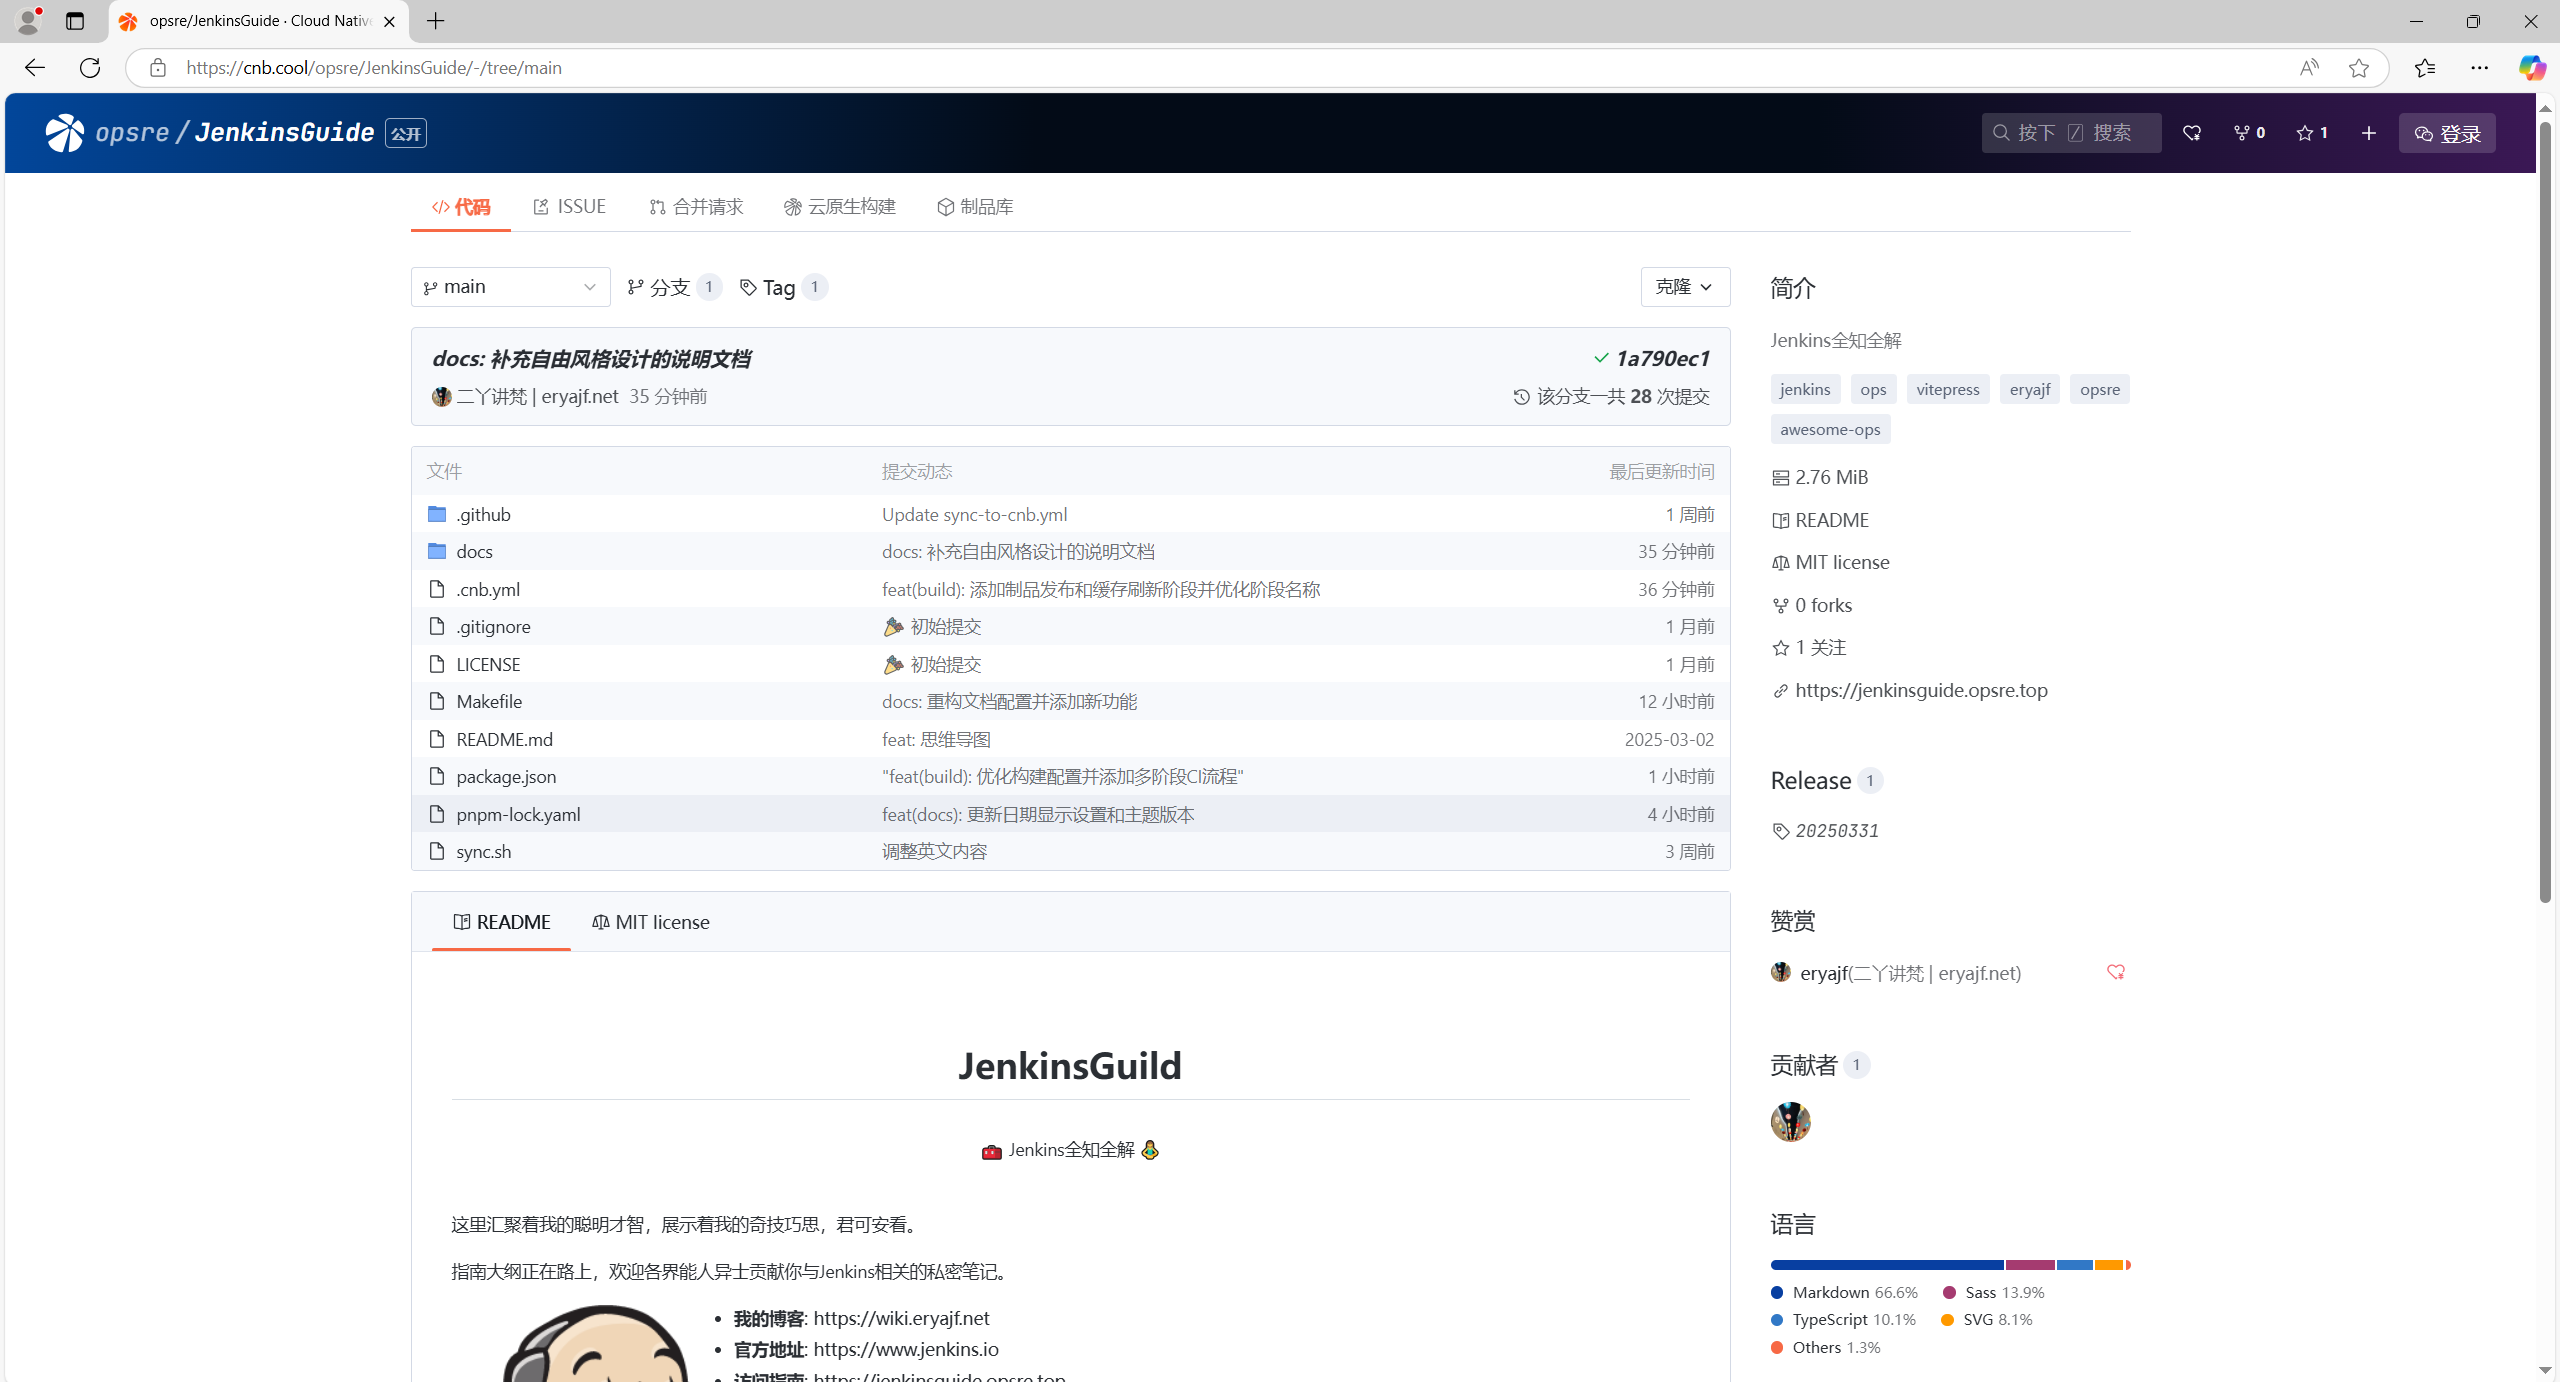
Task: Click the SVG orange segment of language bar
Action: point(2108,1265)
